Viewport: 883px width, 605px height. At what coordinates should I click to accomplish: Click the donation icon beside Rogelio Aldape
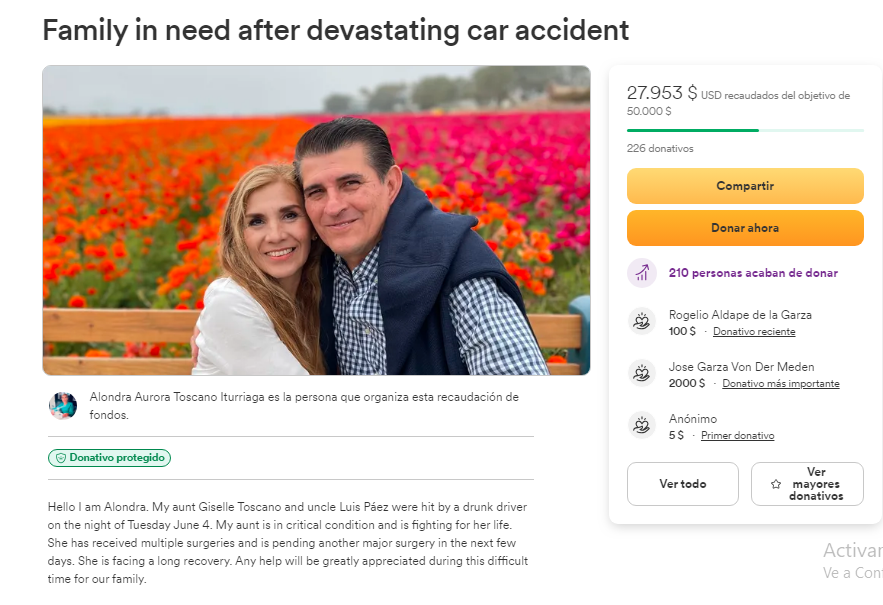641,321
